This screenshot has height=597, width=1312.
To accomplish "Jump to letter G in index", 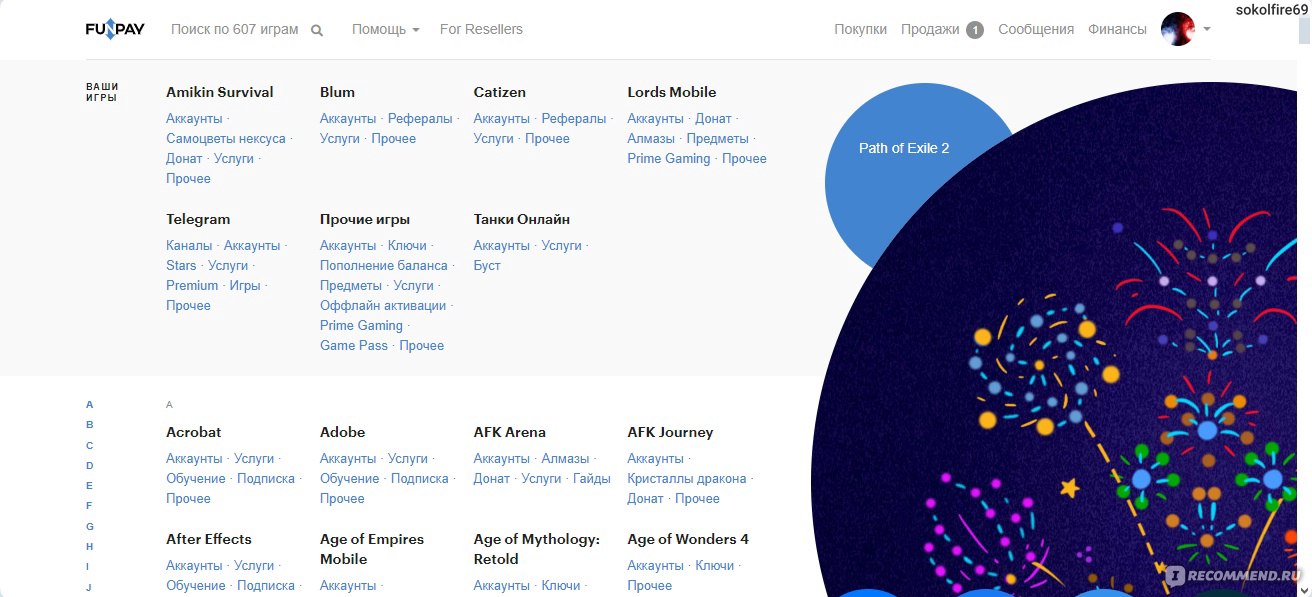I will [89, 526].
